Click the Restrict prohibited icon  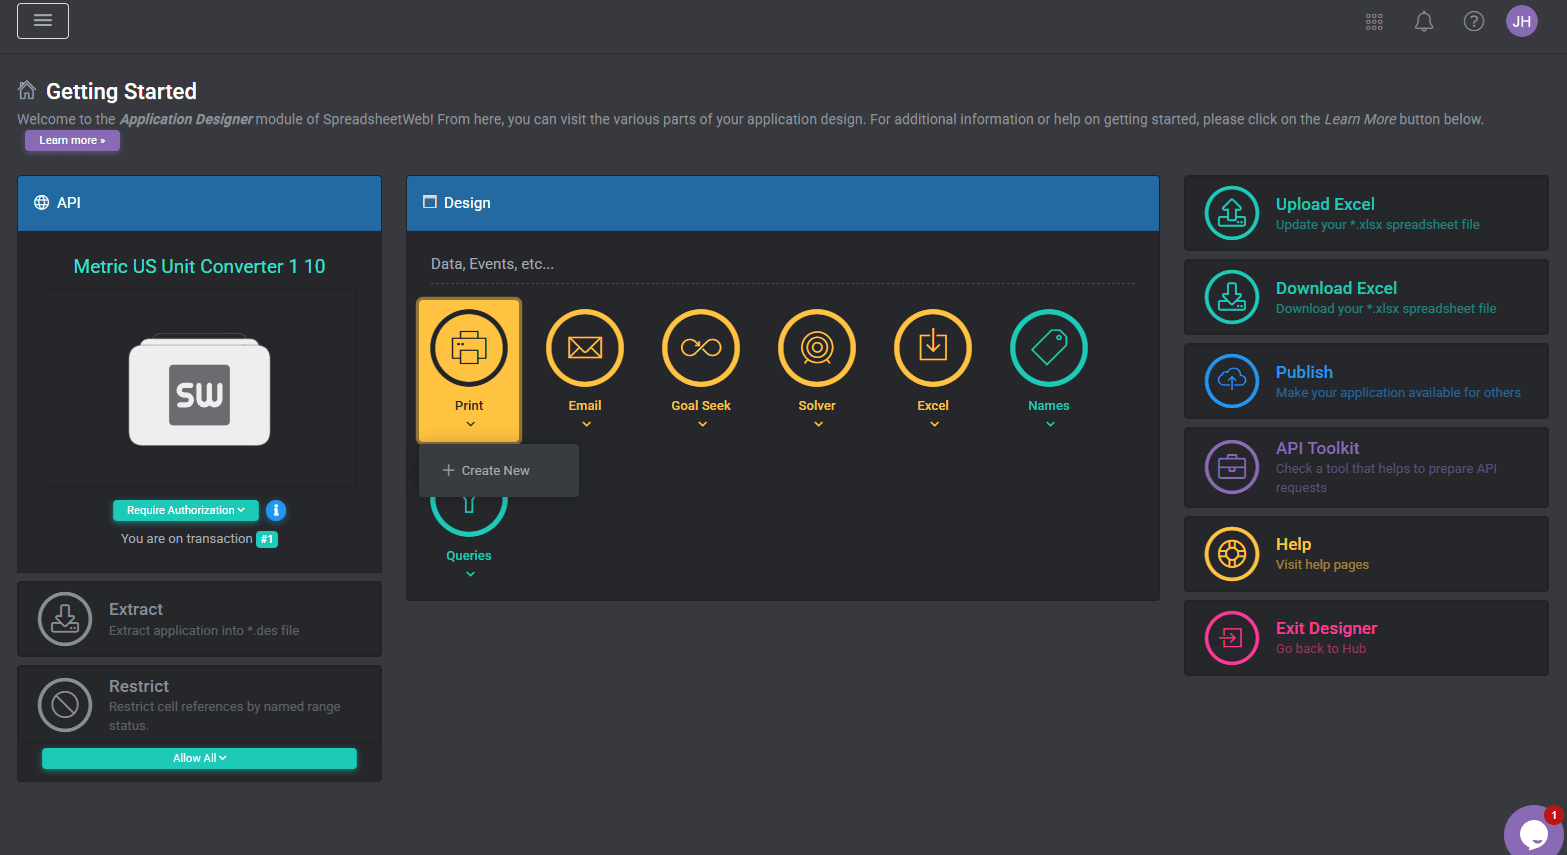[65, 705]
